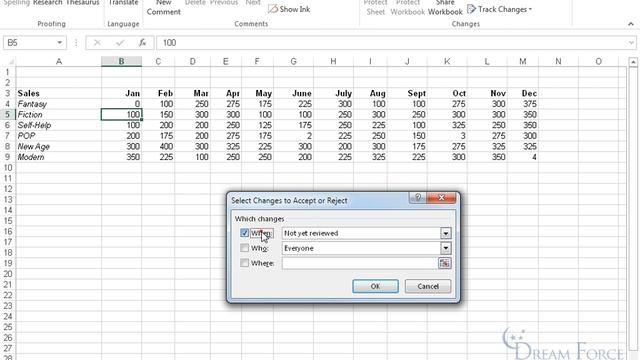Open the Name Box dropdown arrow
Image resolution: width=640 pixels, height=360 pixels.
[60, 42]
